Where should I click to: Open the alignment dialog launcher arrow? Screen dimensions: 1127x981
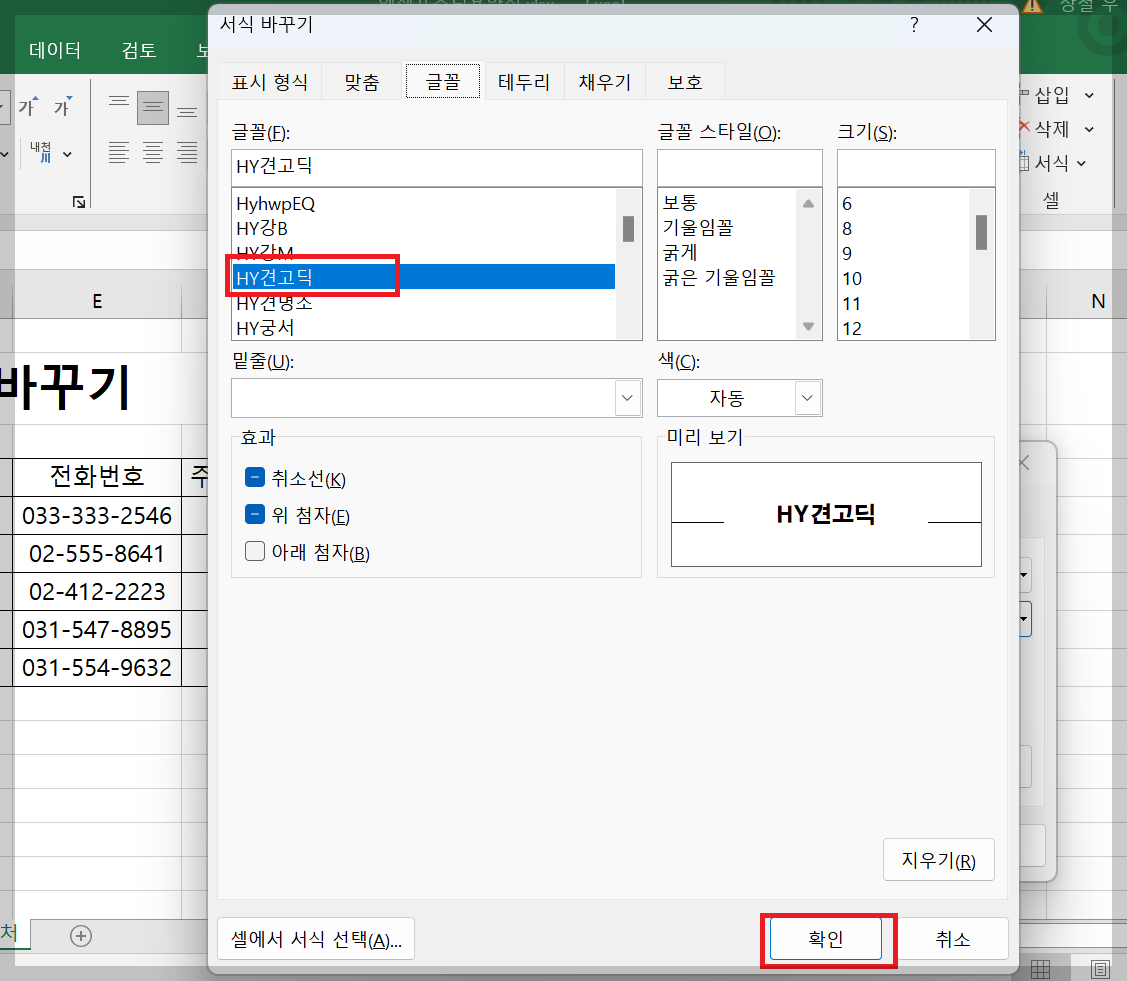(81, 202)
